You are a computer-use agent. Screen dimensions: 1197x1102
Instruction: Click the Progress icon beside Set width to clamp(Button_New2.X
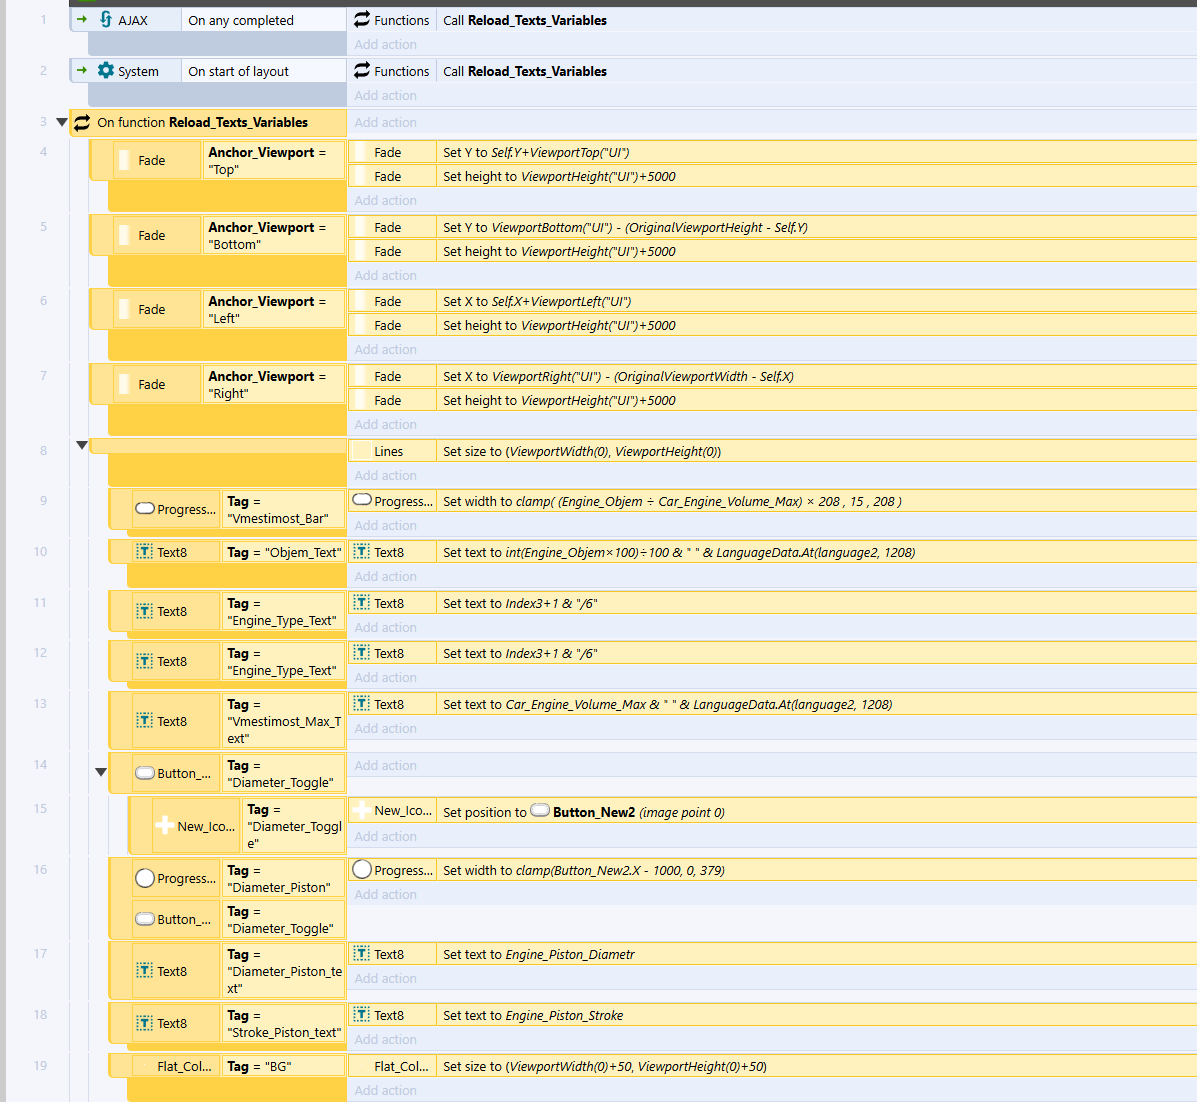pyautogui.click(x=362, y=870)
